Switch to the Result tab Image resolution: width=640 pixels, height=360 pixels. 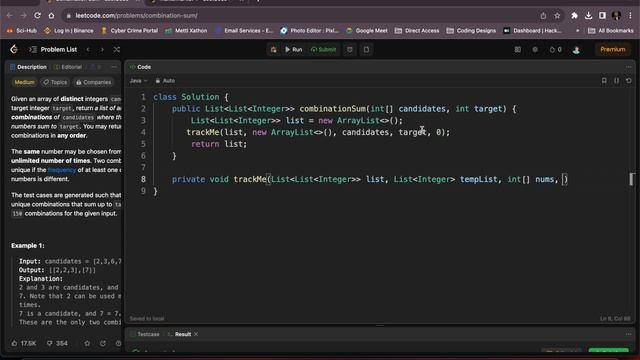point(179,334)
